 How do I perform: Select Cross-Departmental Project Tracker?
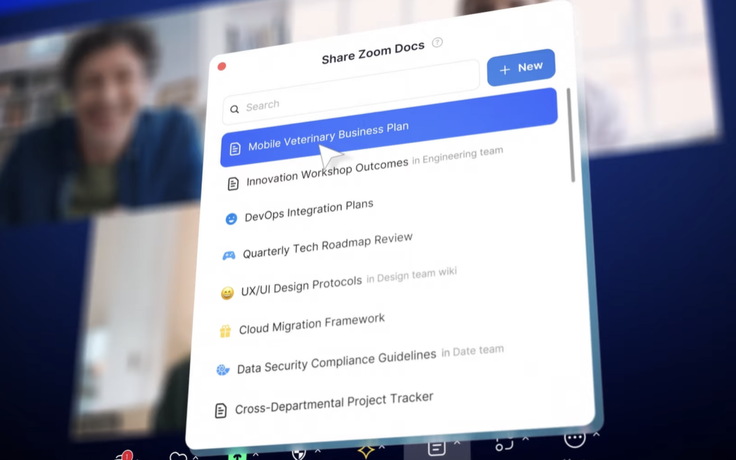[334, 404]
